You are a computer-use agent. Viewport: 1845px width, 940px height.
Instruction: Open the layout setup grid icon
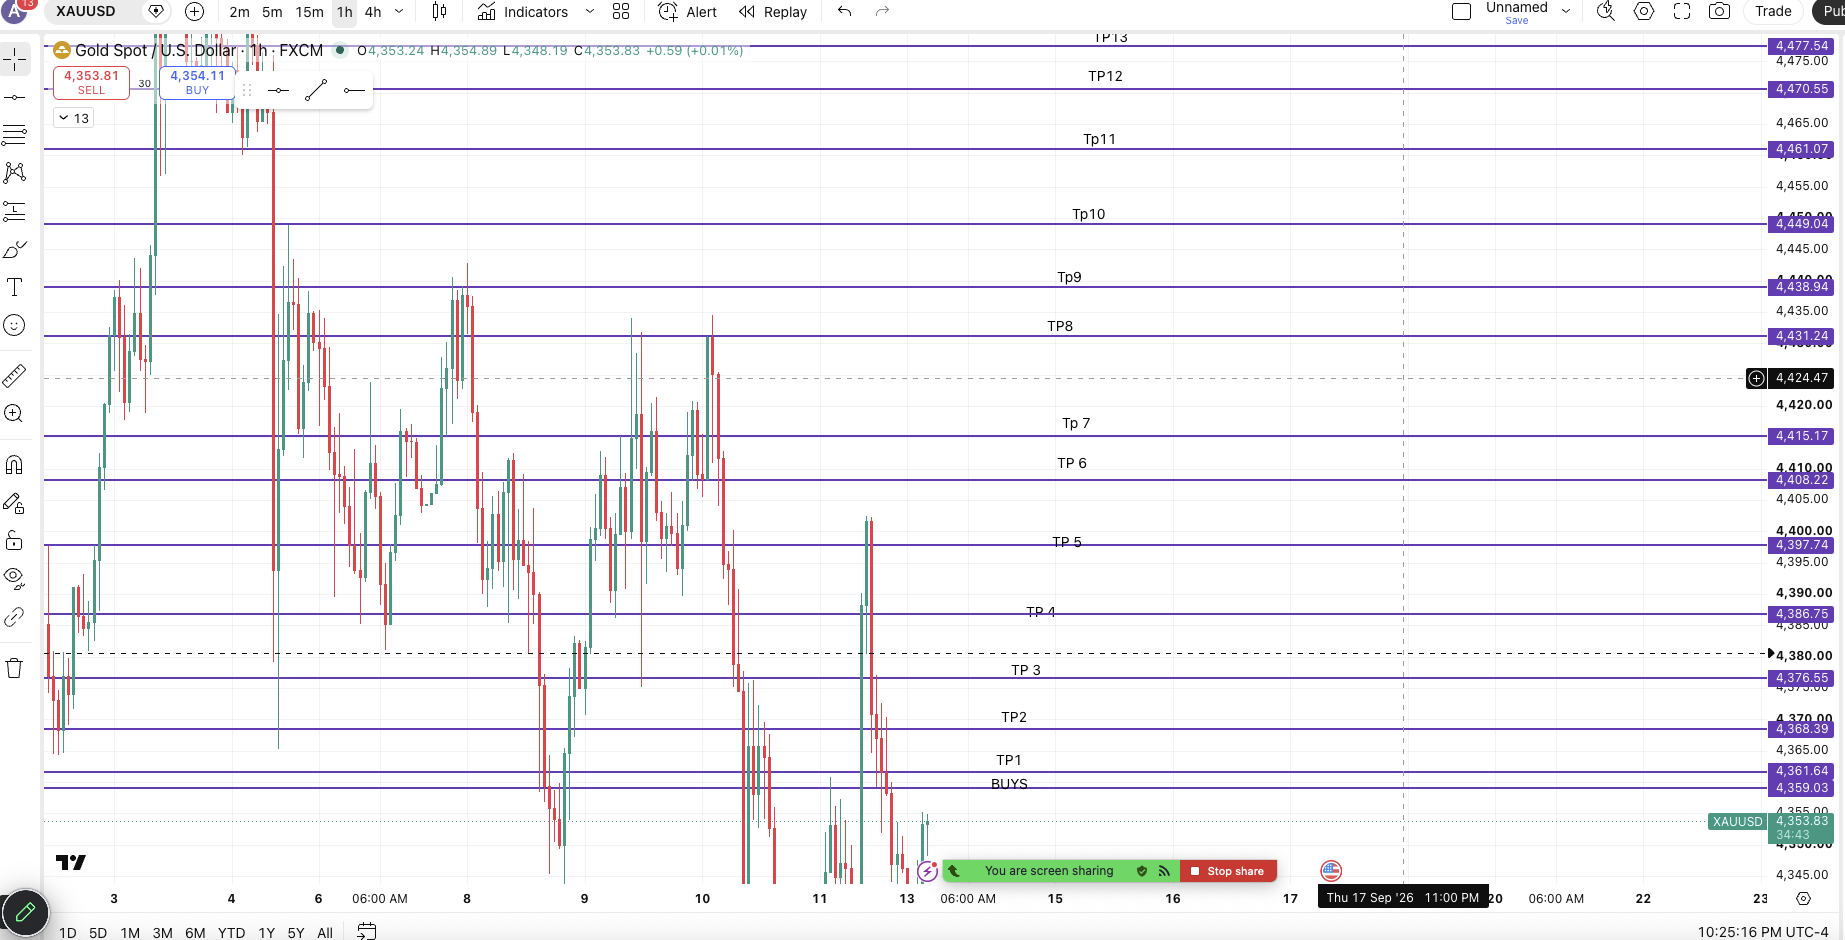pyautogui.click(x=621, y=12)
